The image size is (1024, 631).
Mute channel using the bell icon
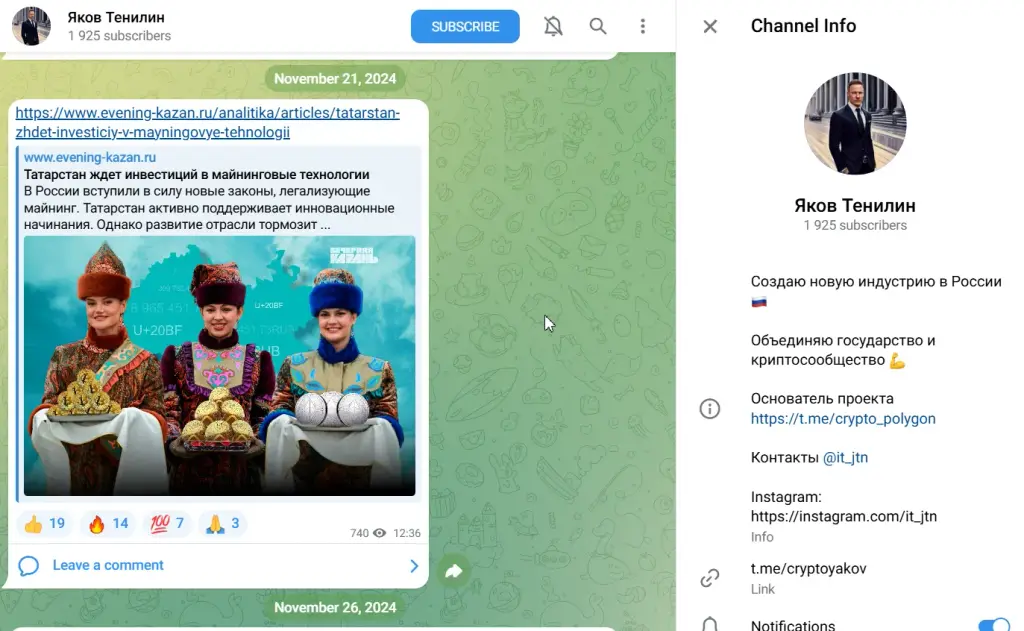click(553, 26)
